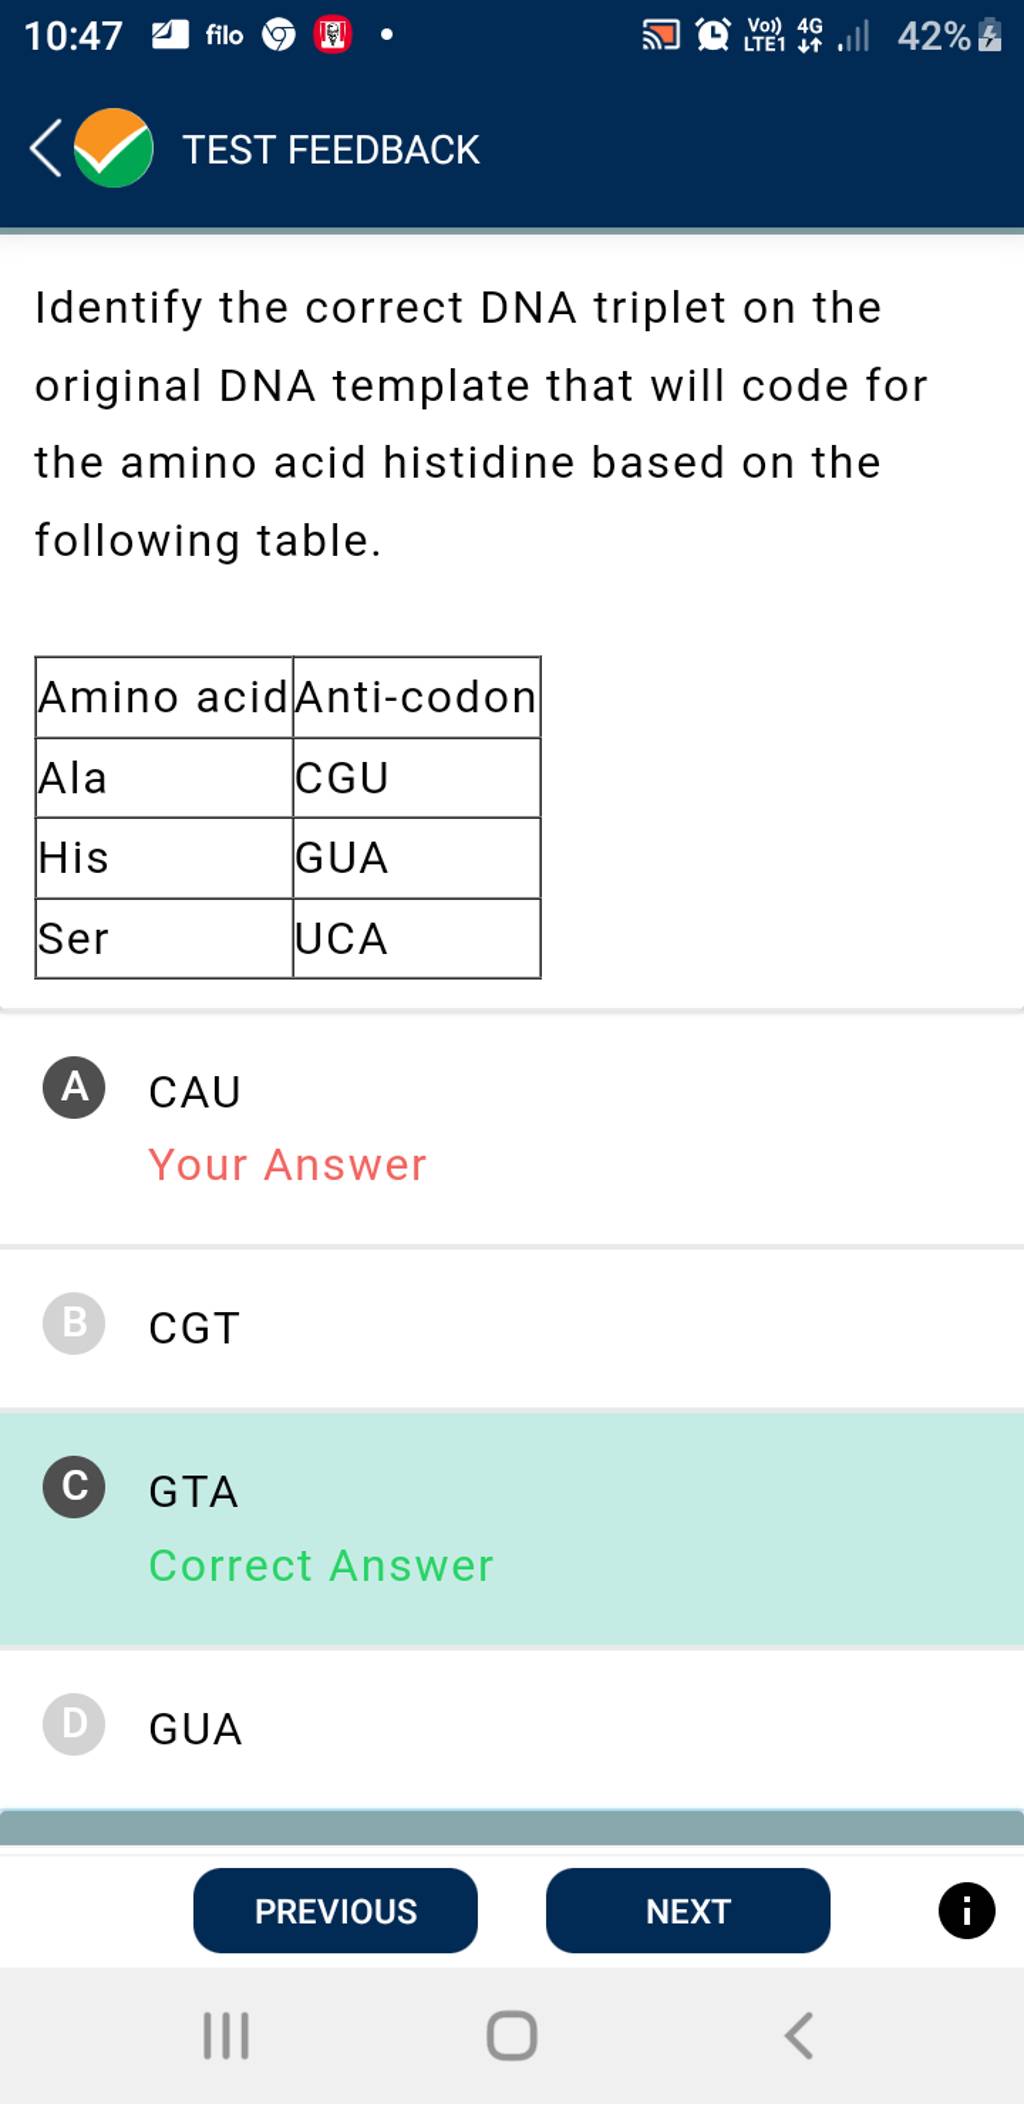Select option B radio circle for CGT
The width and height of the screenshot is (1024, 2104).
[74, 1323]
